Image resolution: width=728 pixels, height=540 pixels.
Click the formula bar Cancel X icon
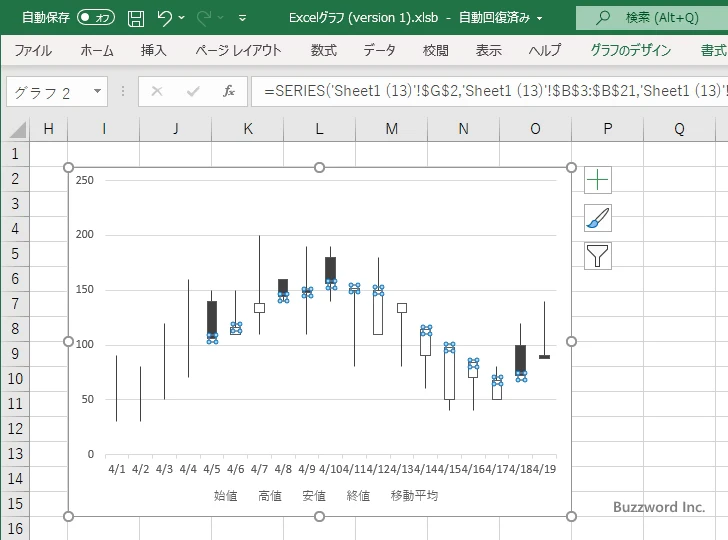pos(157,91)
